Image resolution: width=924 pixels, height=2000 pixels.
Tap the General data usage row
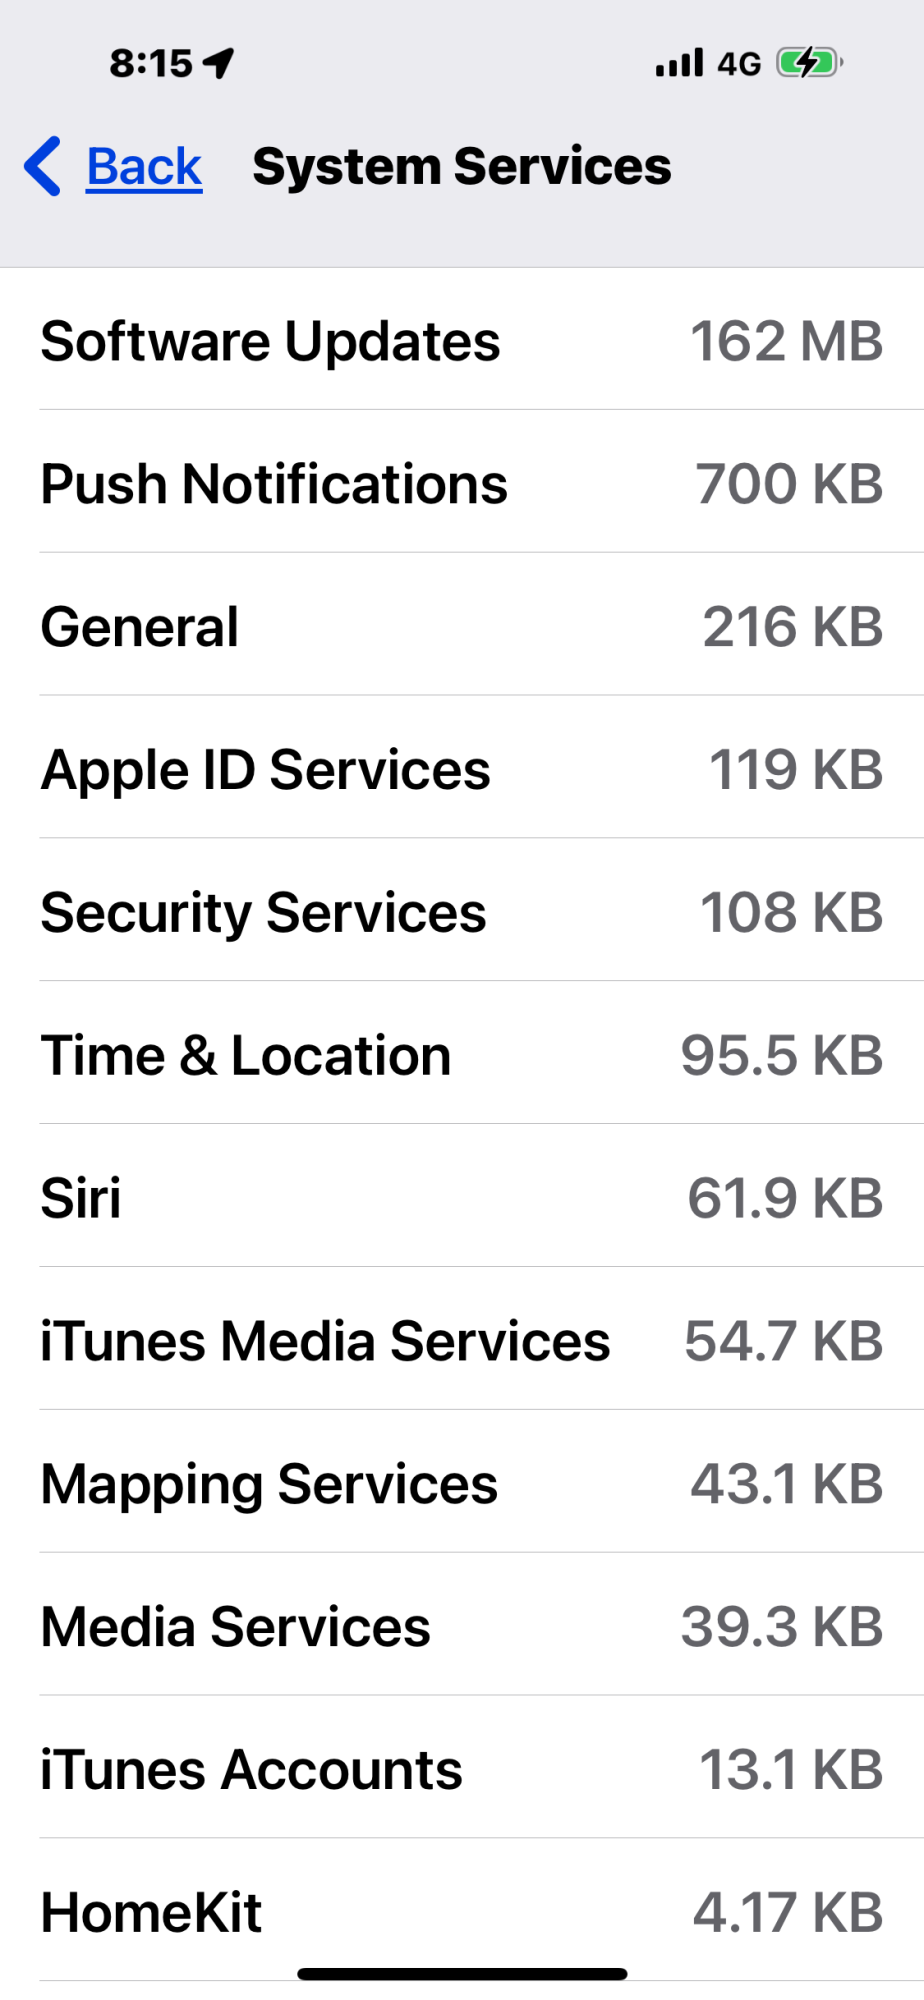pos(462,627)
